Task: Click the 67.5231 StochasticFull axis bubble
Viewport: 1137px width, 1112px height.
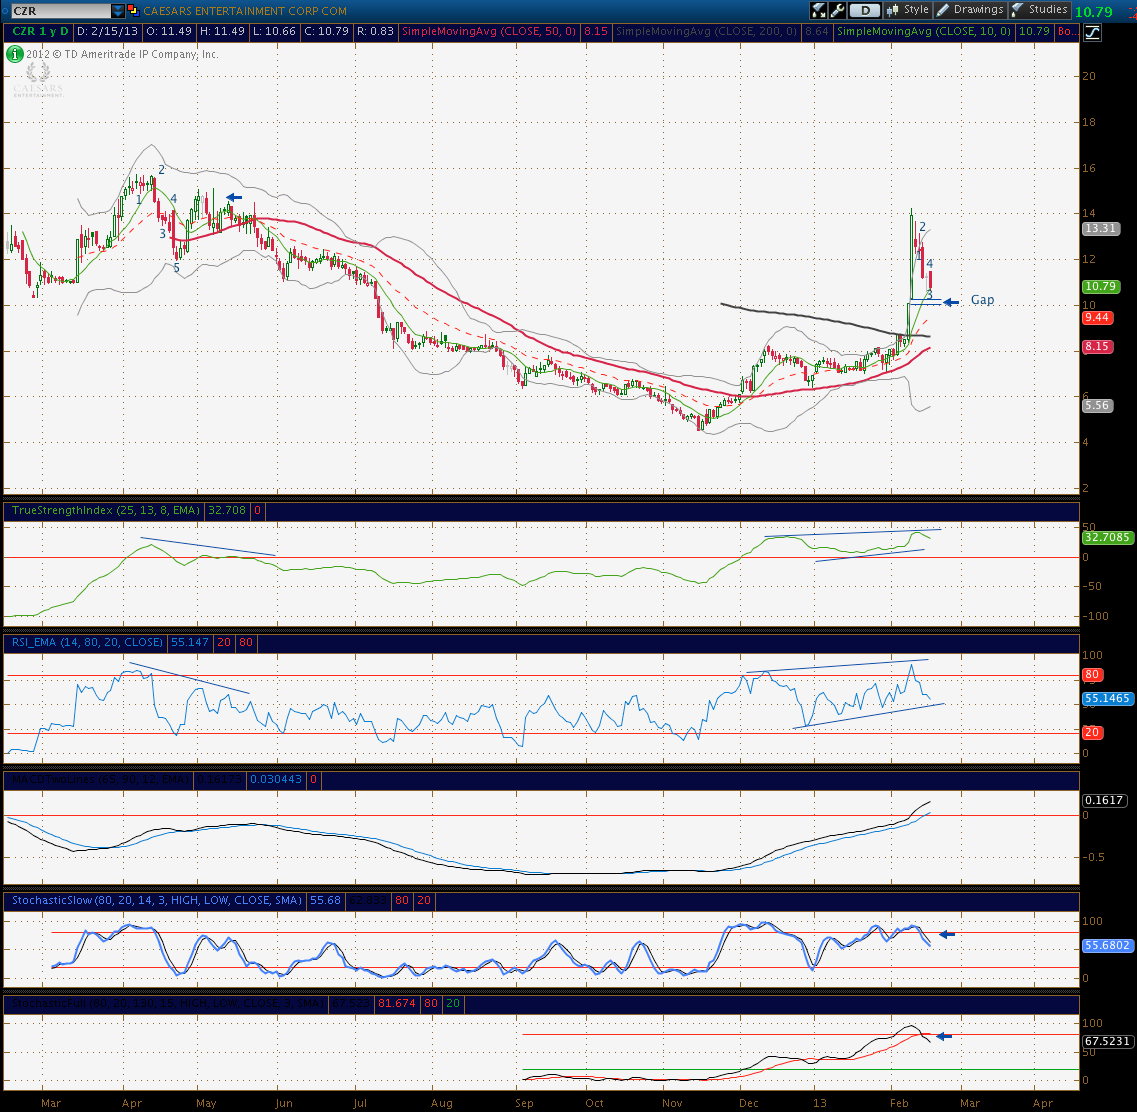Action: (x=1107, y=1041)
